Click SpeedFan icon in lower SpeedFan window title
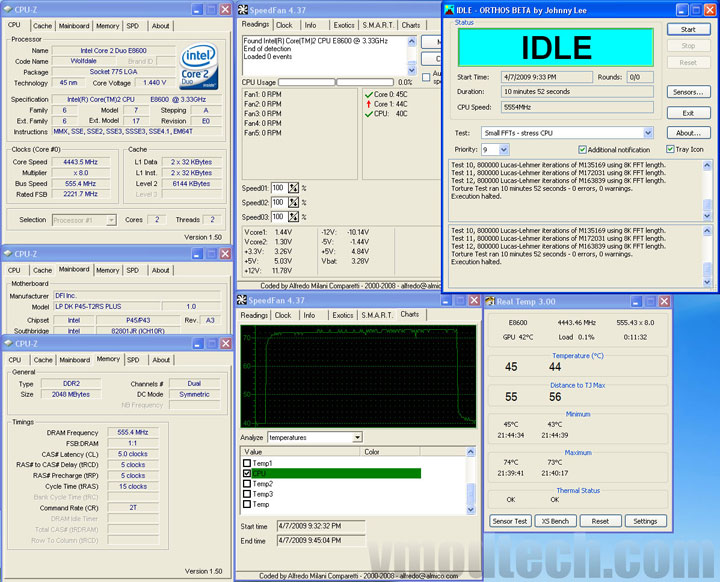 pyautogui.click(x=242, y=300)
